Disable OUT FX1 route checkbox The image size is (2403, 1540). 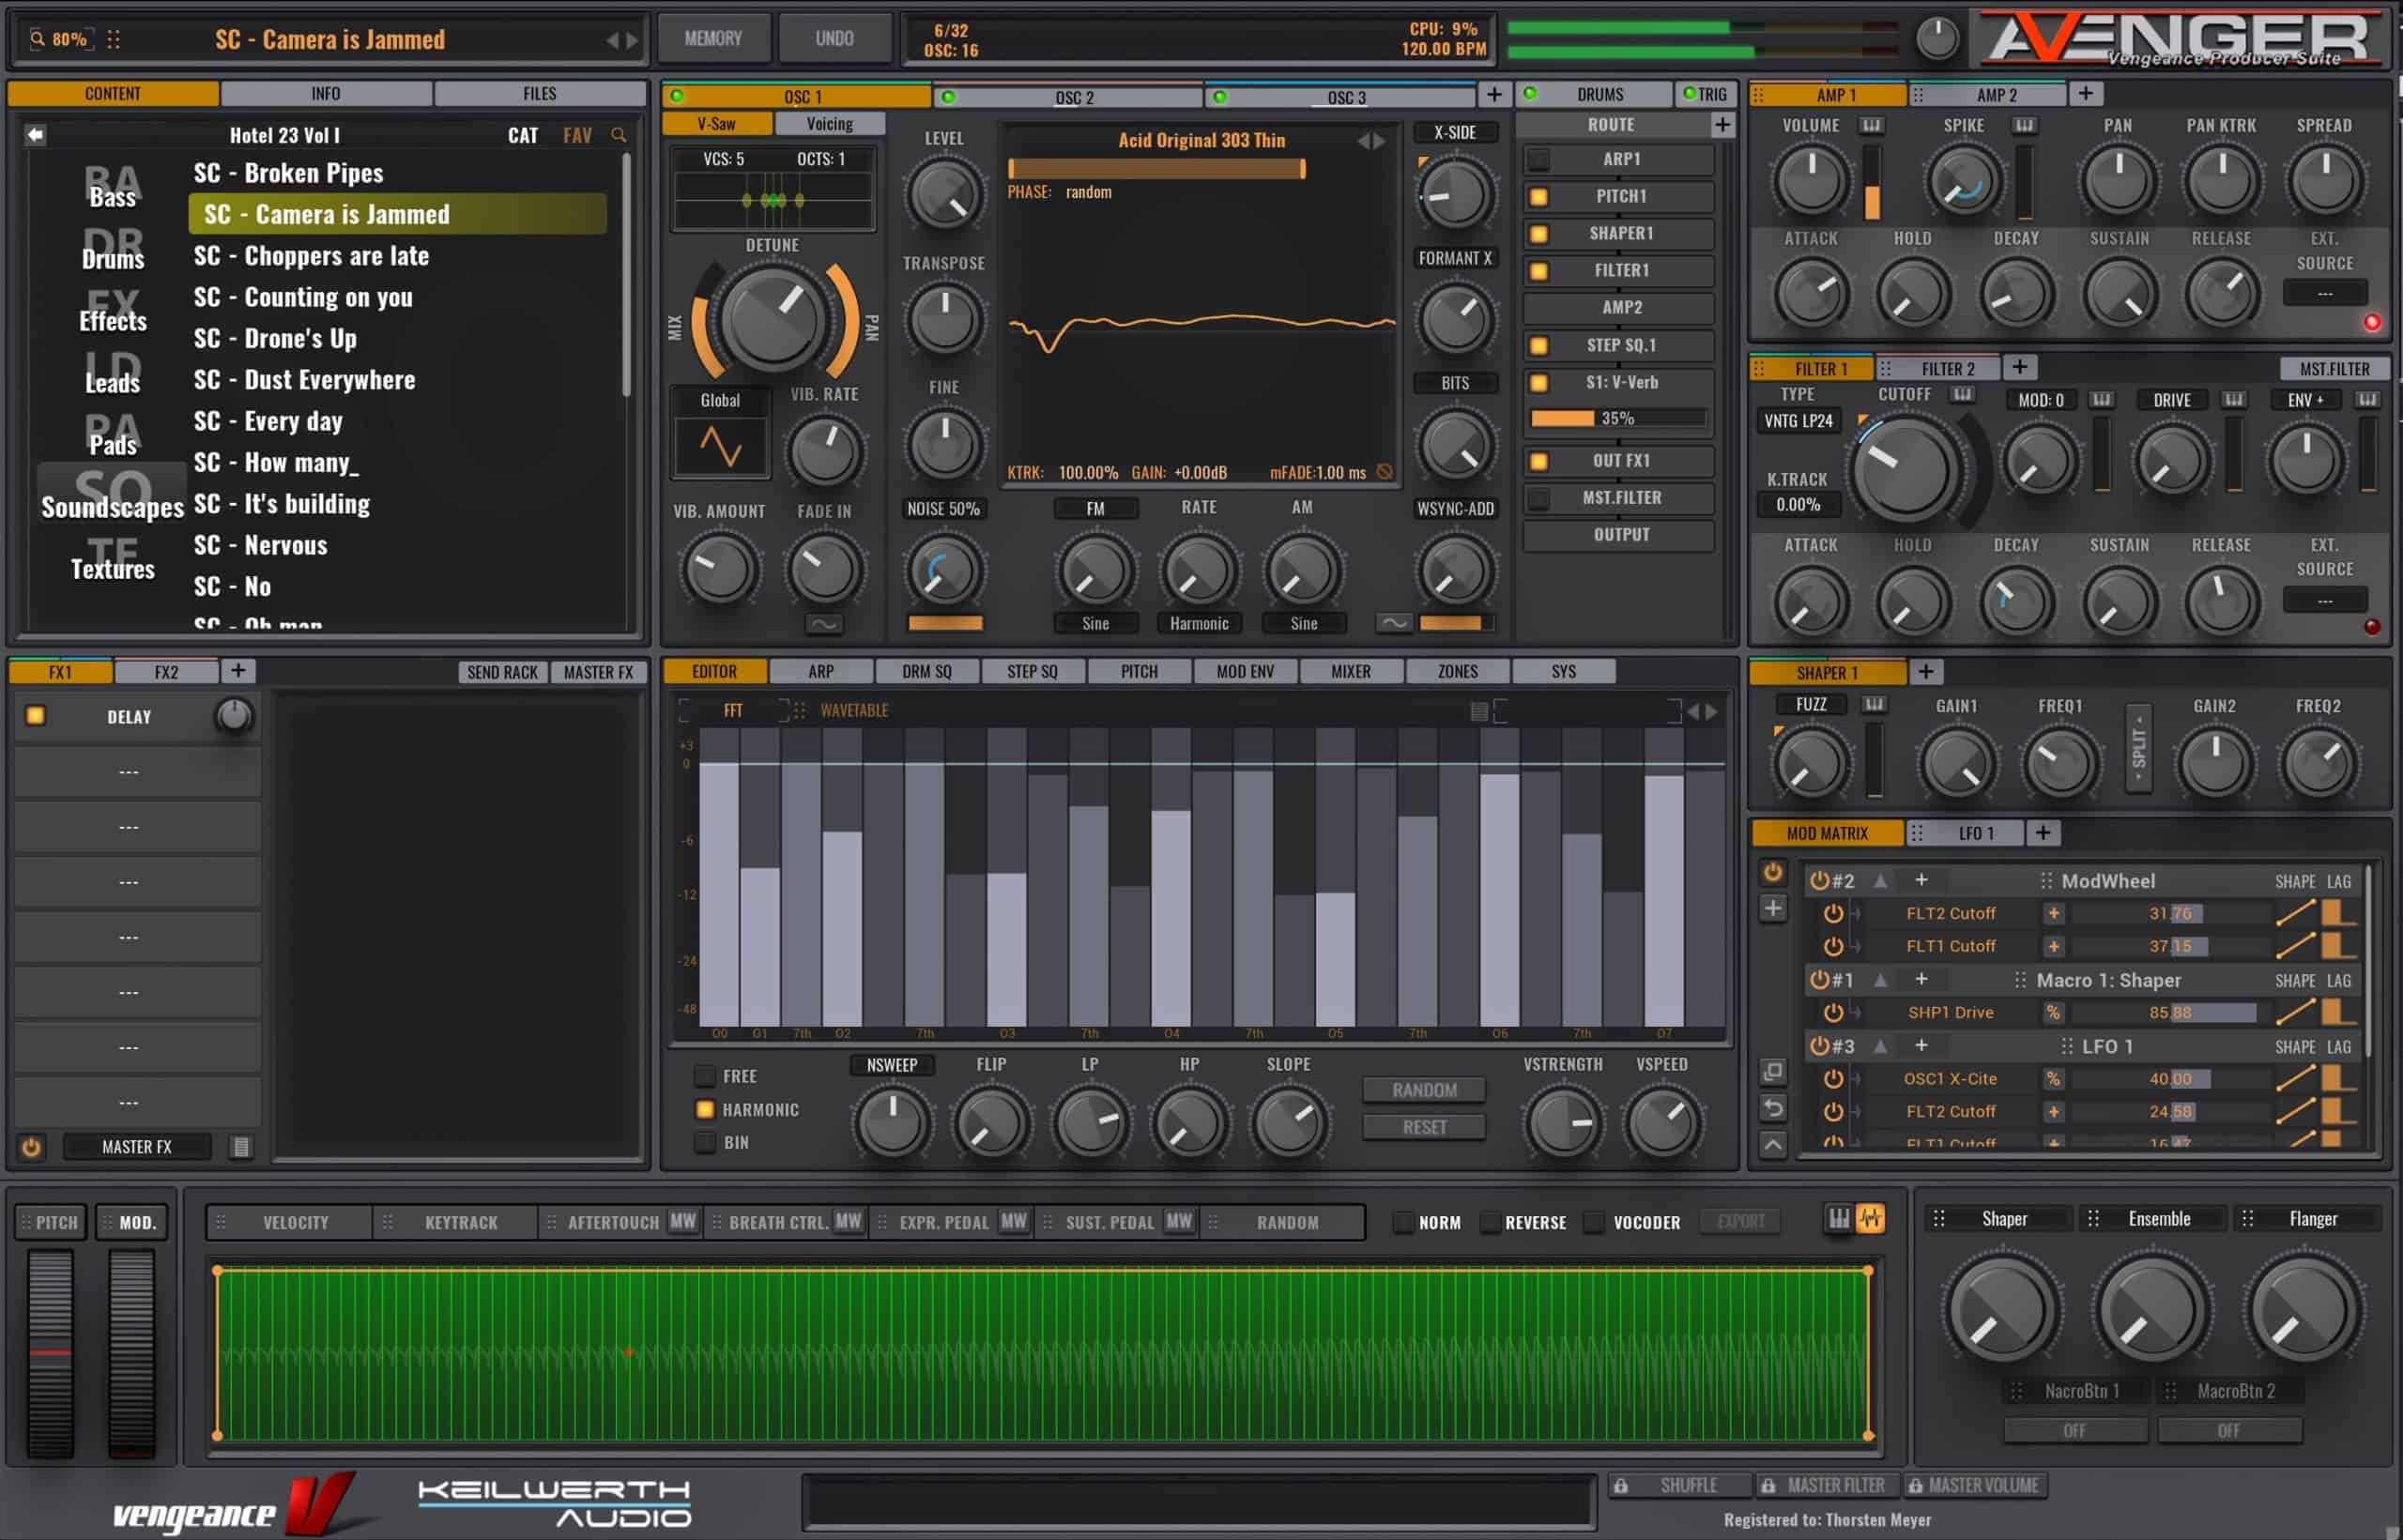[x=1539, y=461]
